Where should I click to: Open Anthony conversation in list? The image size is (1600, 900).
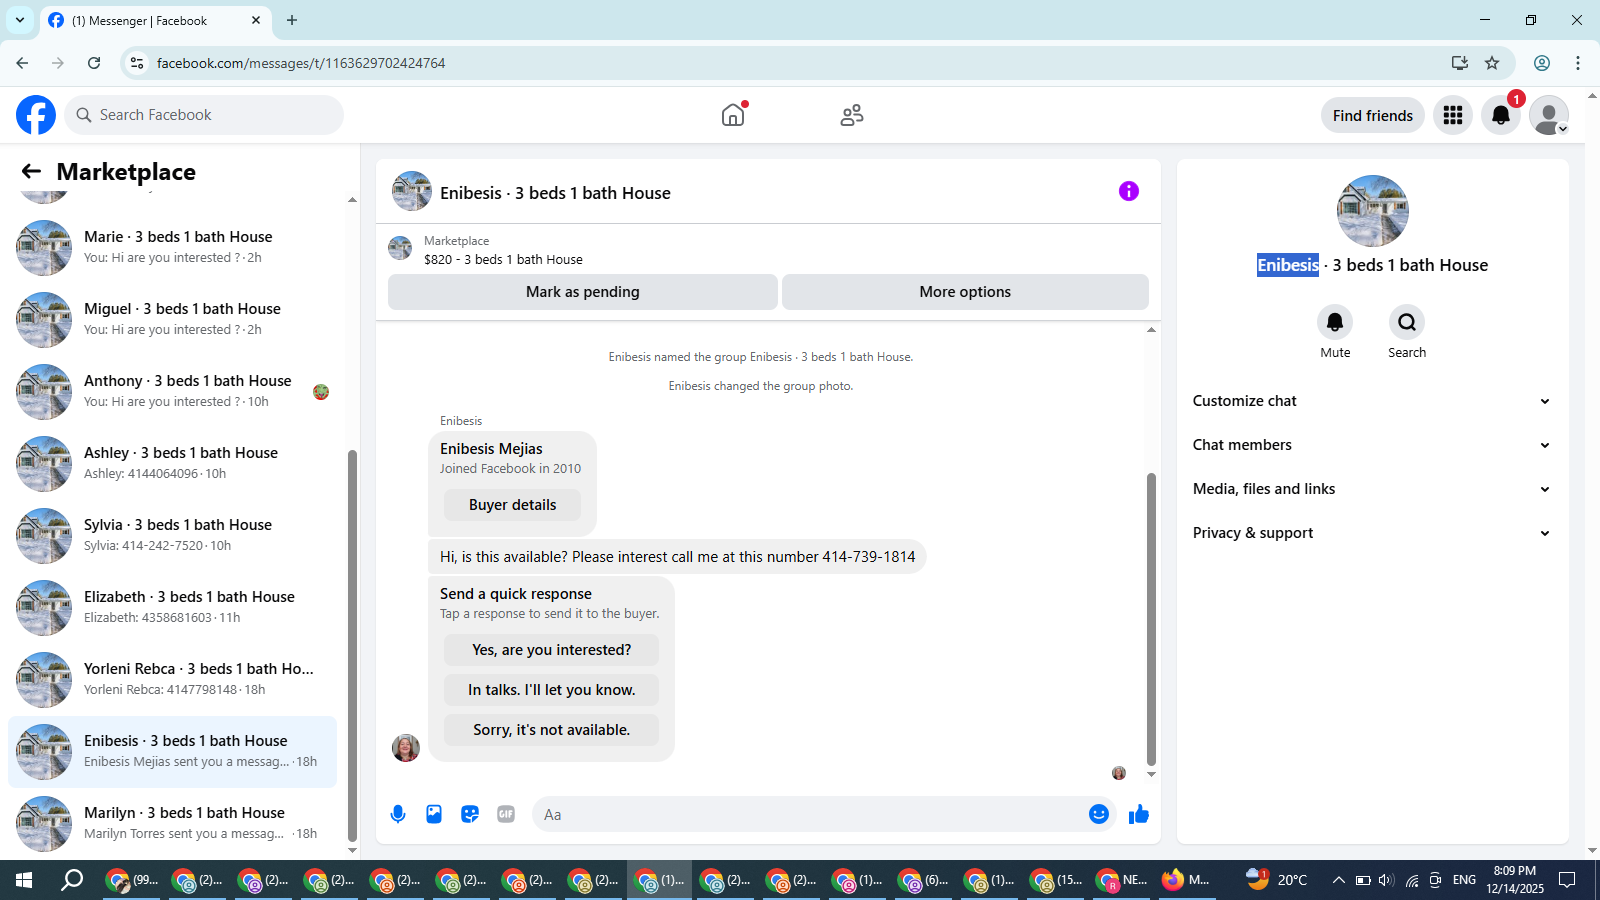[x=172, y=391]
